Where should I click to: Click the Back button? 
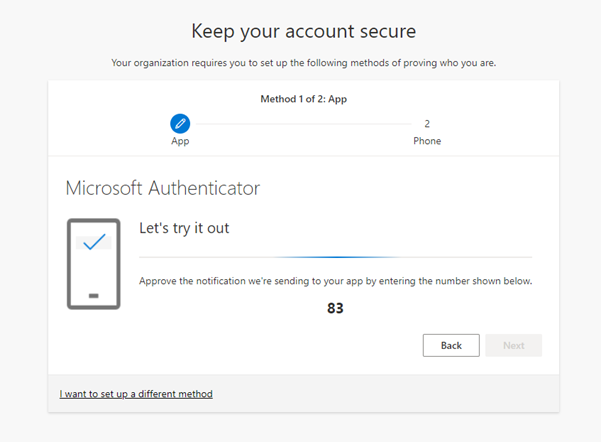click(x=451, y=345)
